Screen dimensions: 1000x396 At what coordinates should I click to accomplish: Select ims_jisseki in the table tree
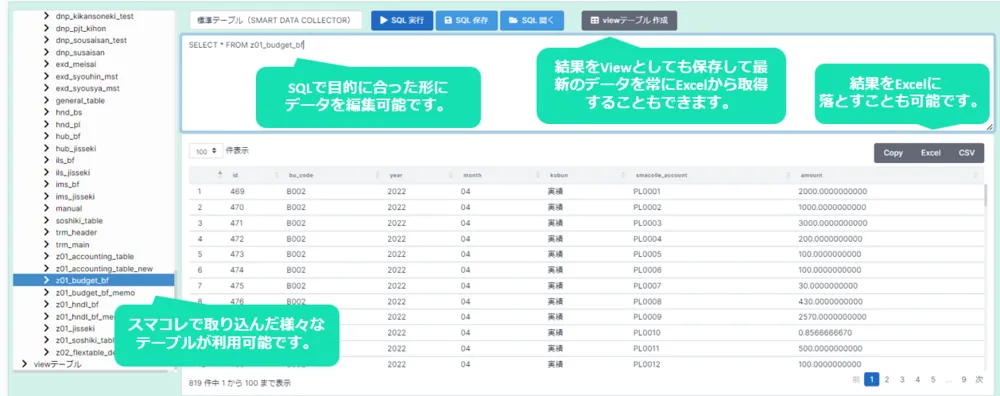[x=75, y=196]
